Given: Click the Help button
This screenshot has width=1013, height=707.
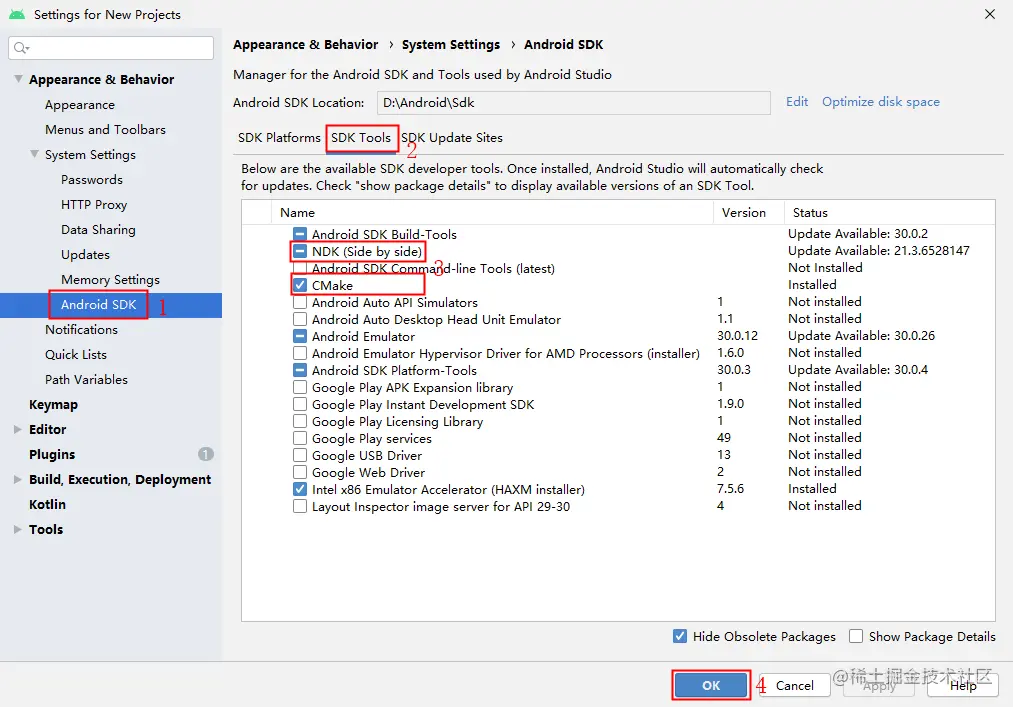Looking at the screenshot, I should click(963, 685).
